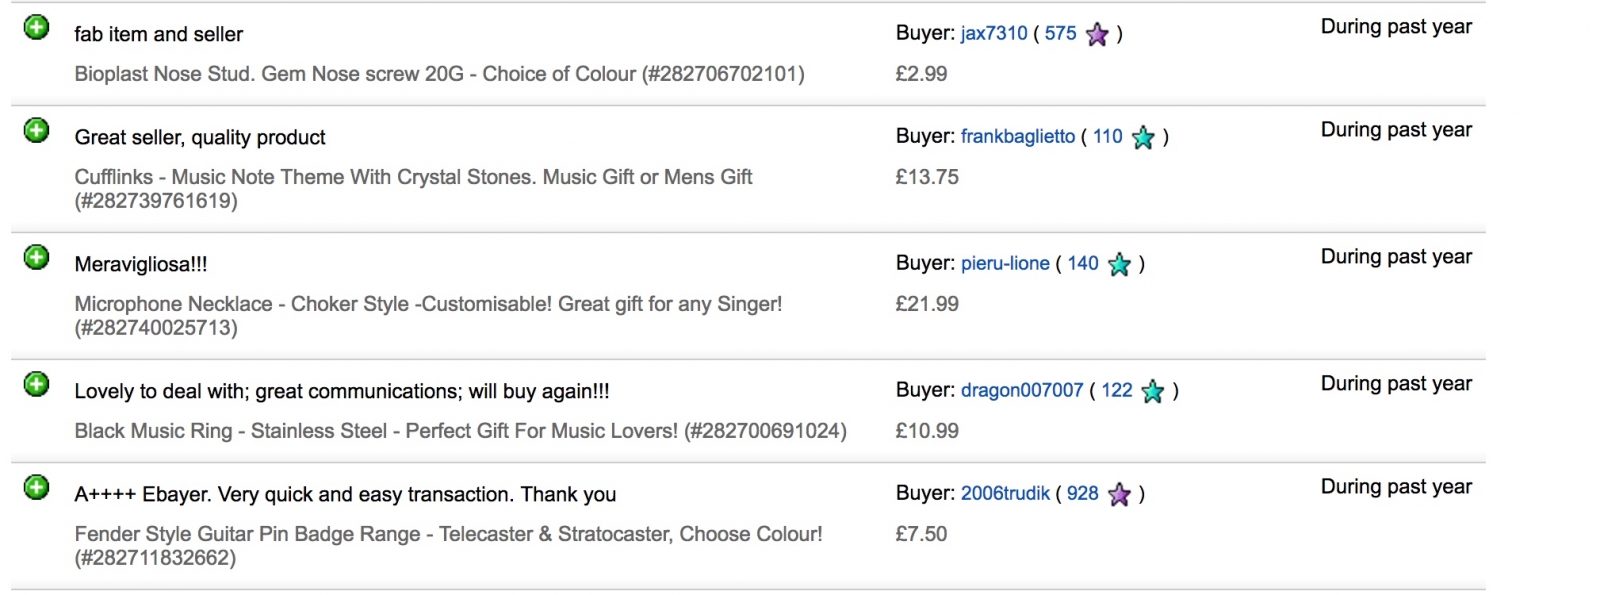Select Fender Style Guitar Pin Badge item text

tap(448, 546)
